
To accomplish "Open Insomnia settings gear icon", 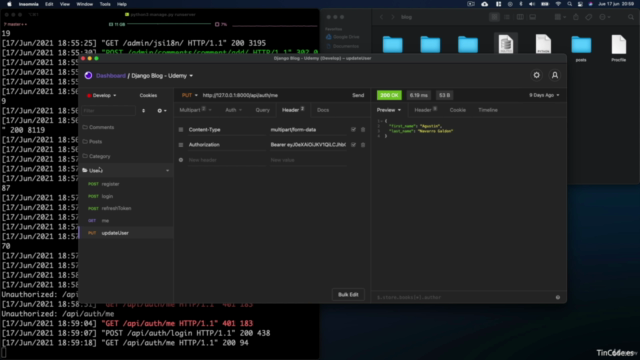I will tap(536, 75).
